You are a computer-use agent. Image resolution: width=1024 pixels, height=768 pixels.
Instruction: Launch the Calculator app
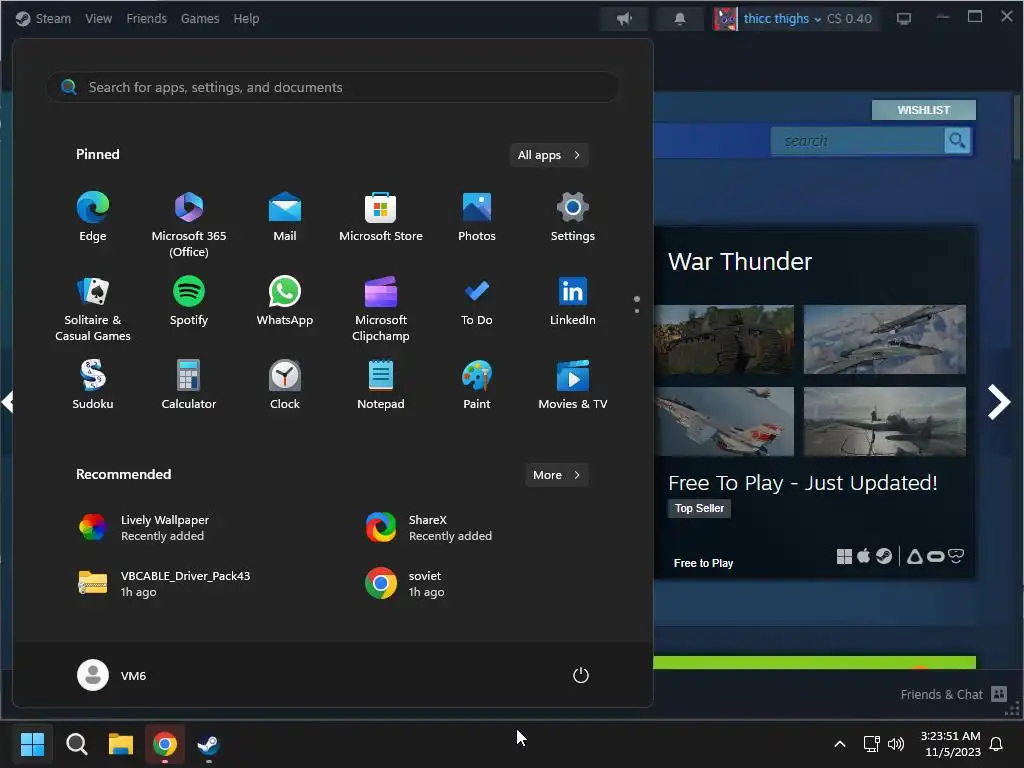189,385
